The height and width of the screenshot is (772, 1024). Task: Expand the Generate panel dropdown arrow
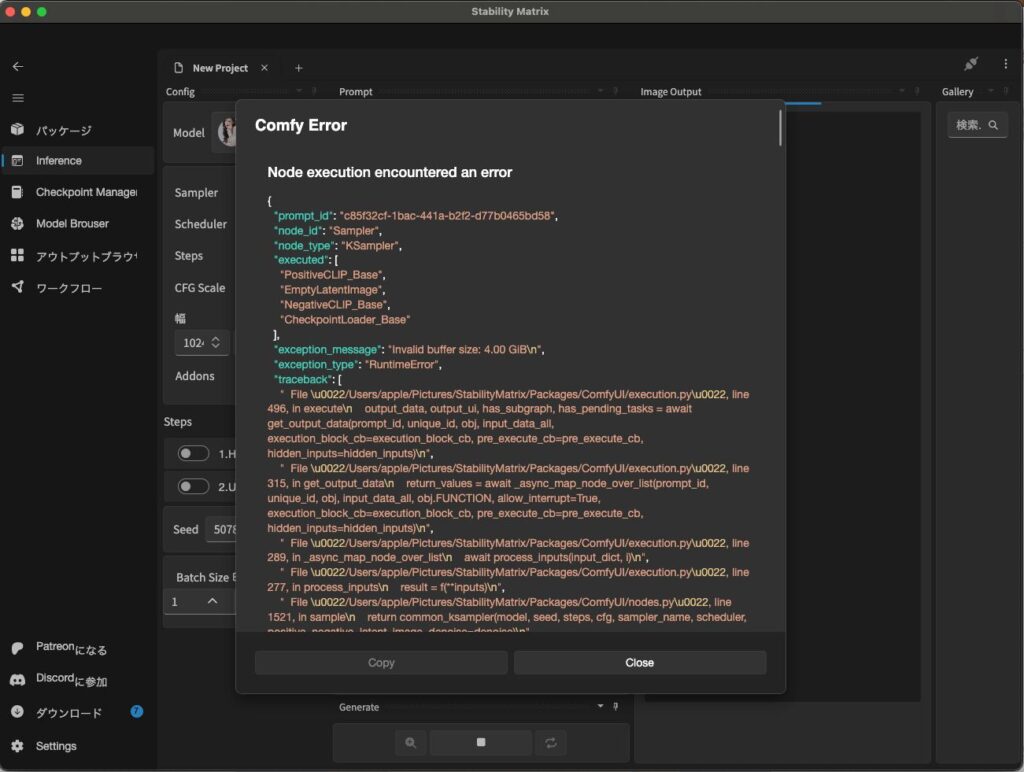coord(600,706)
